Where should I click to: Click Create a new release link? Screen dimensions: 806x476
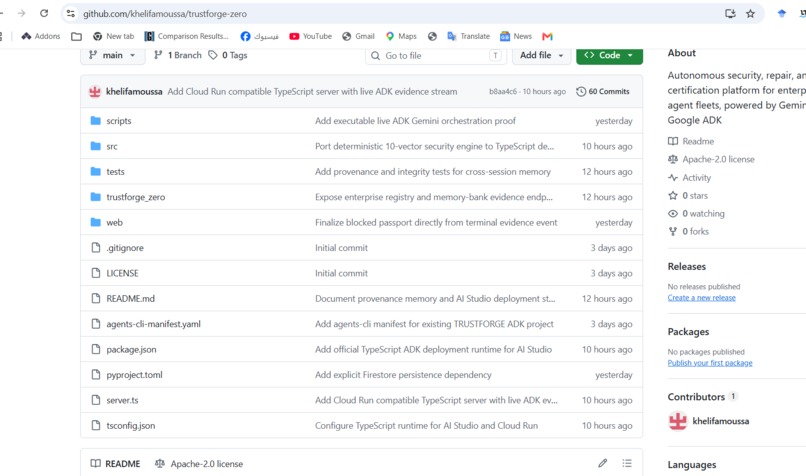coord(701,298)
